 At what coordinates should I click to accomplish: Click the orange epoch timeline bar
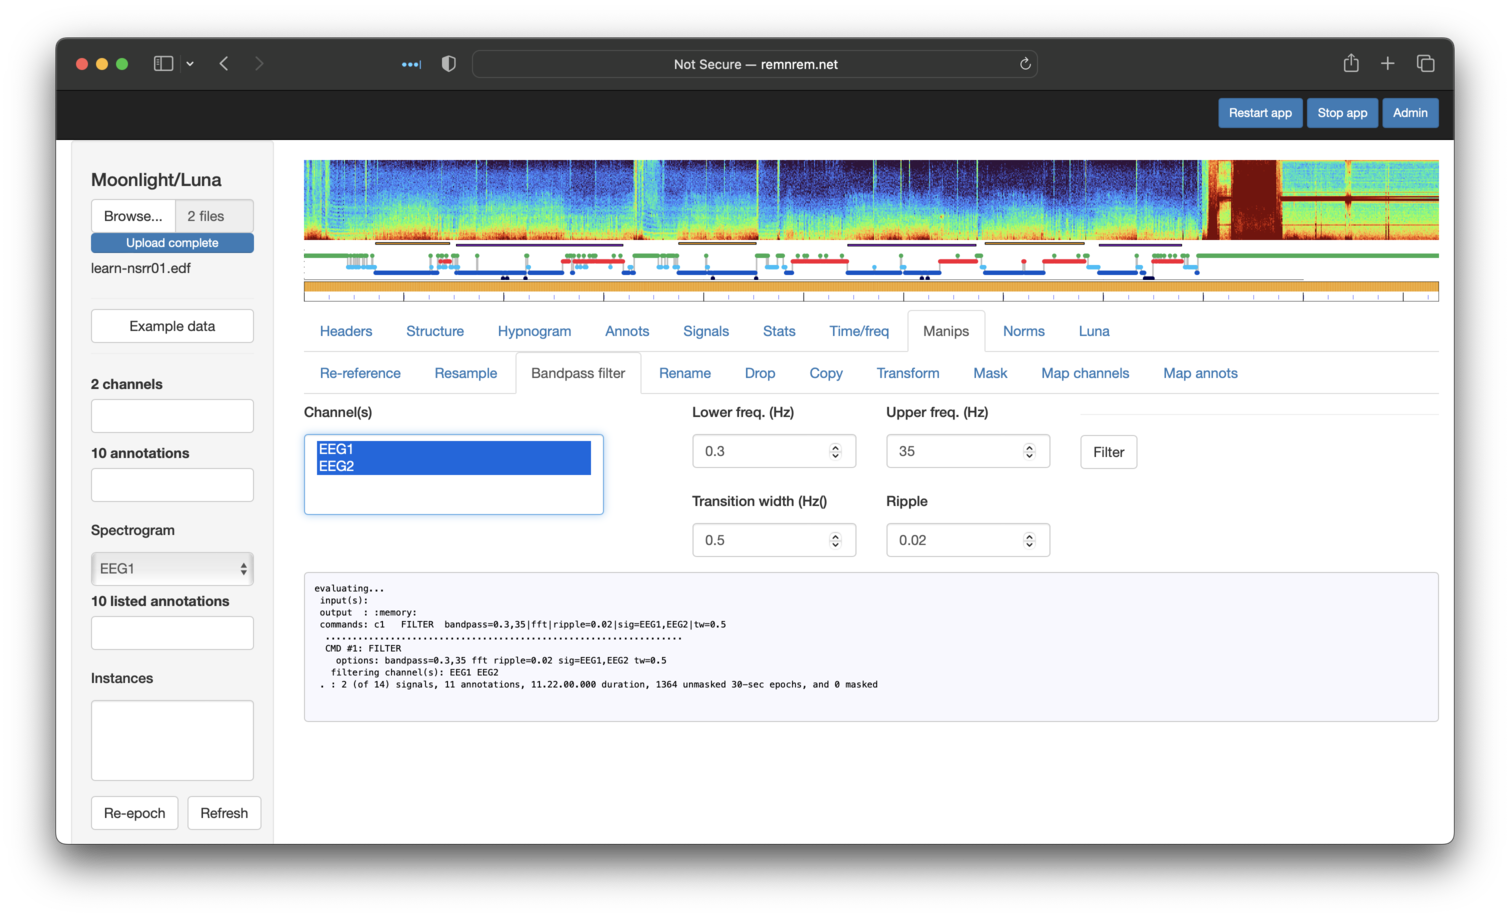click(x=870, y=287)
